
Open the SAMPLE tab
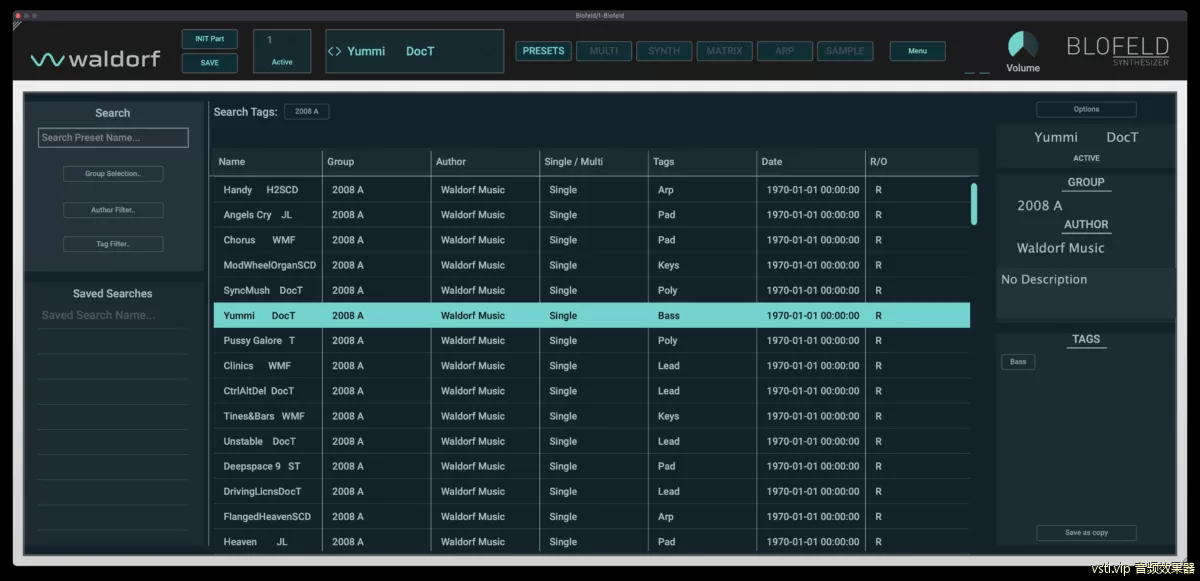pos(845,51)
